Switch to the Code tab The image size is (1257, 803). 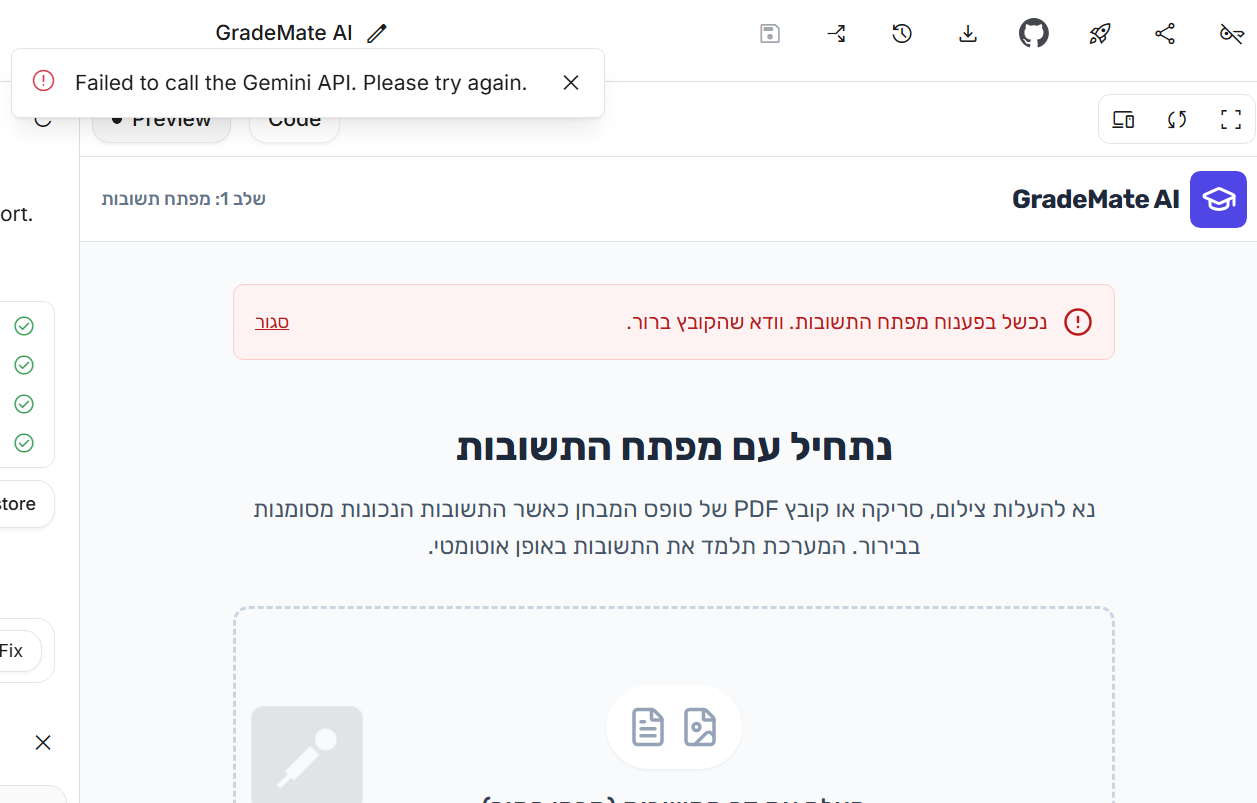[294, 117]
